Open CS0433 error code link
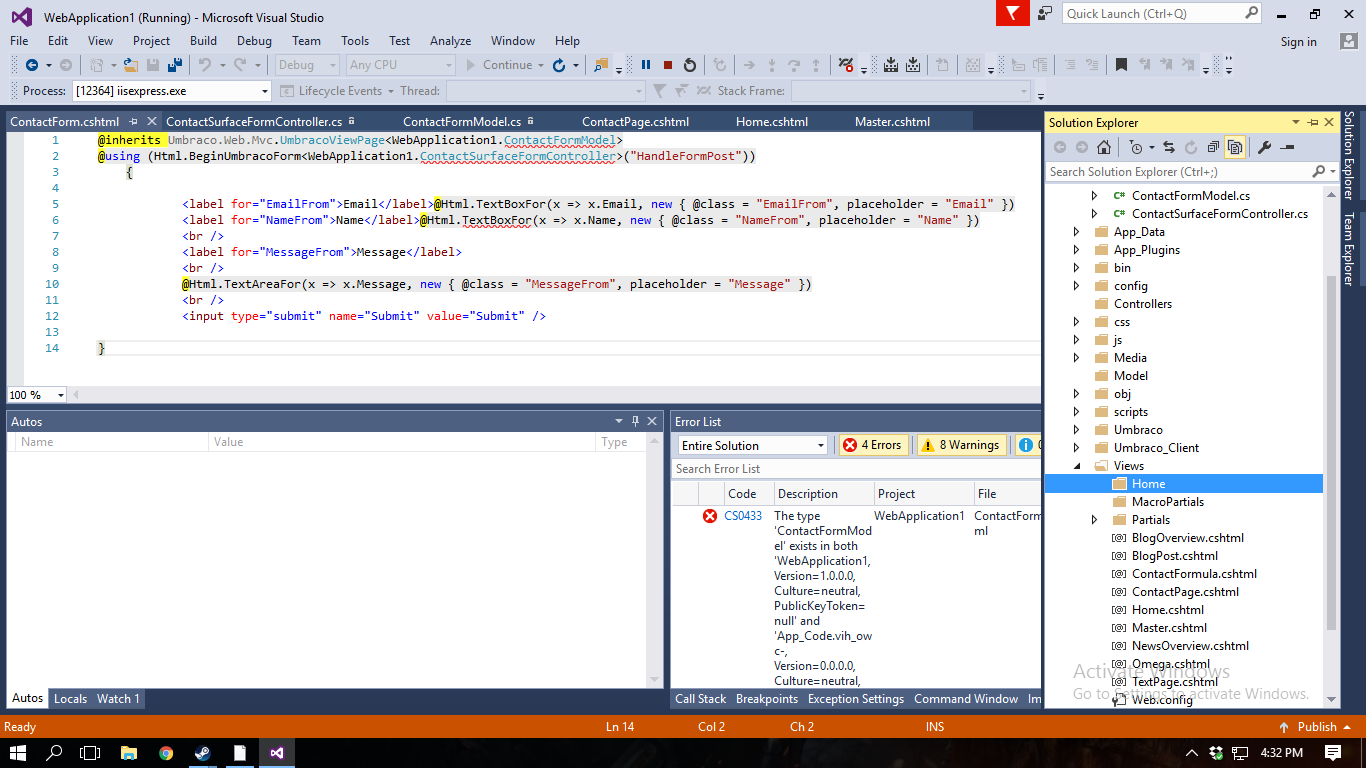 pyautogui.click(x=743, y=516)
